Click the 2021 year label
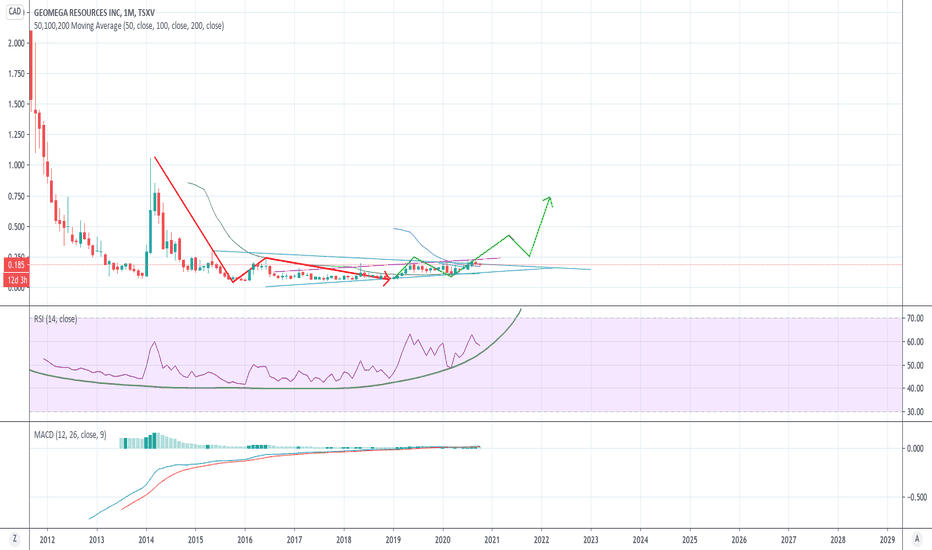Screen dimensions: 932x550 click(x=492, y=540)
